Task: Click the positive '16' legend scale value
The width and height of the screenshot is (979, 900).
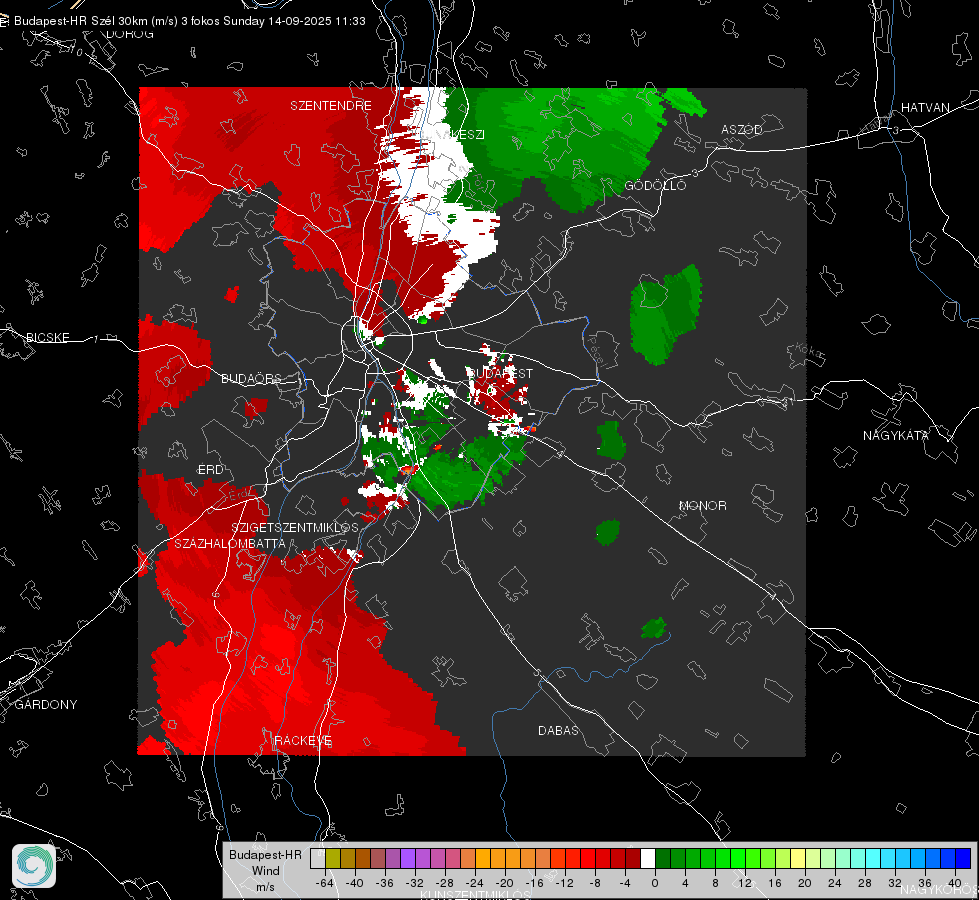Action: tap(775, 883)
